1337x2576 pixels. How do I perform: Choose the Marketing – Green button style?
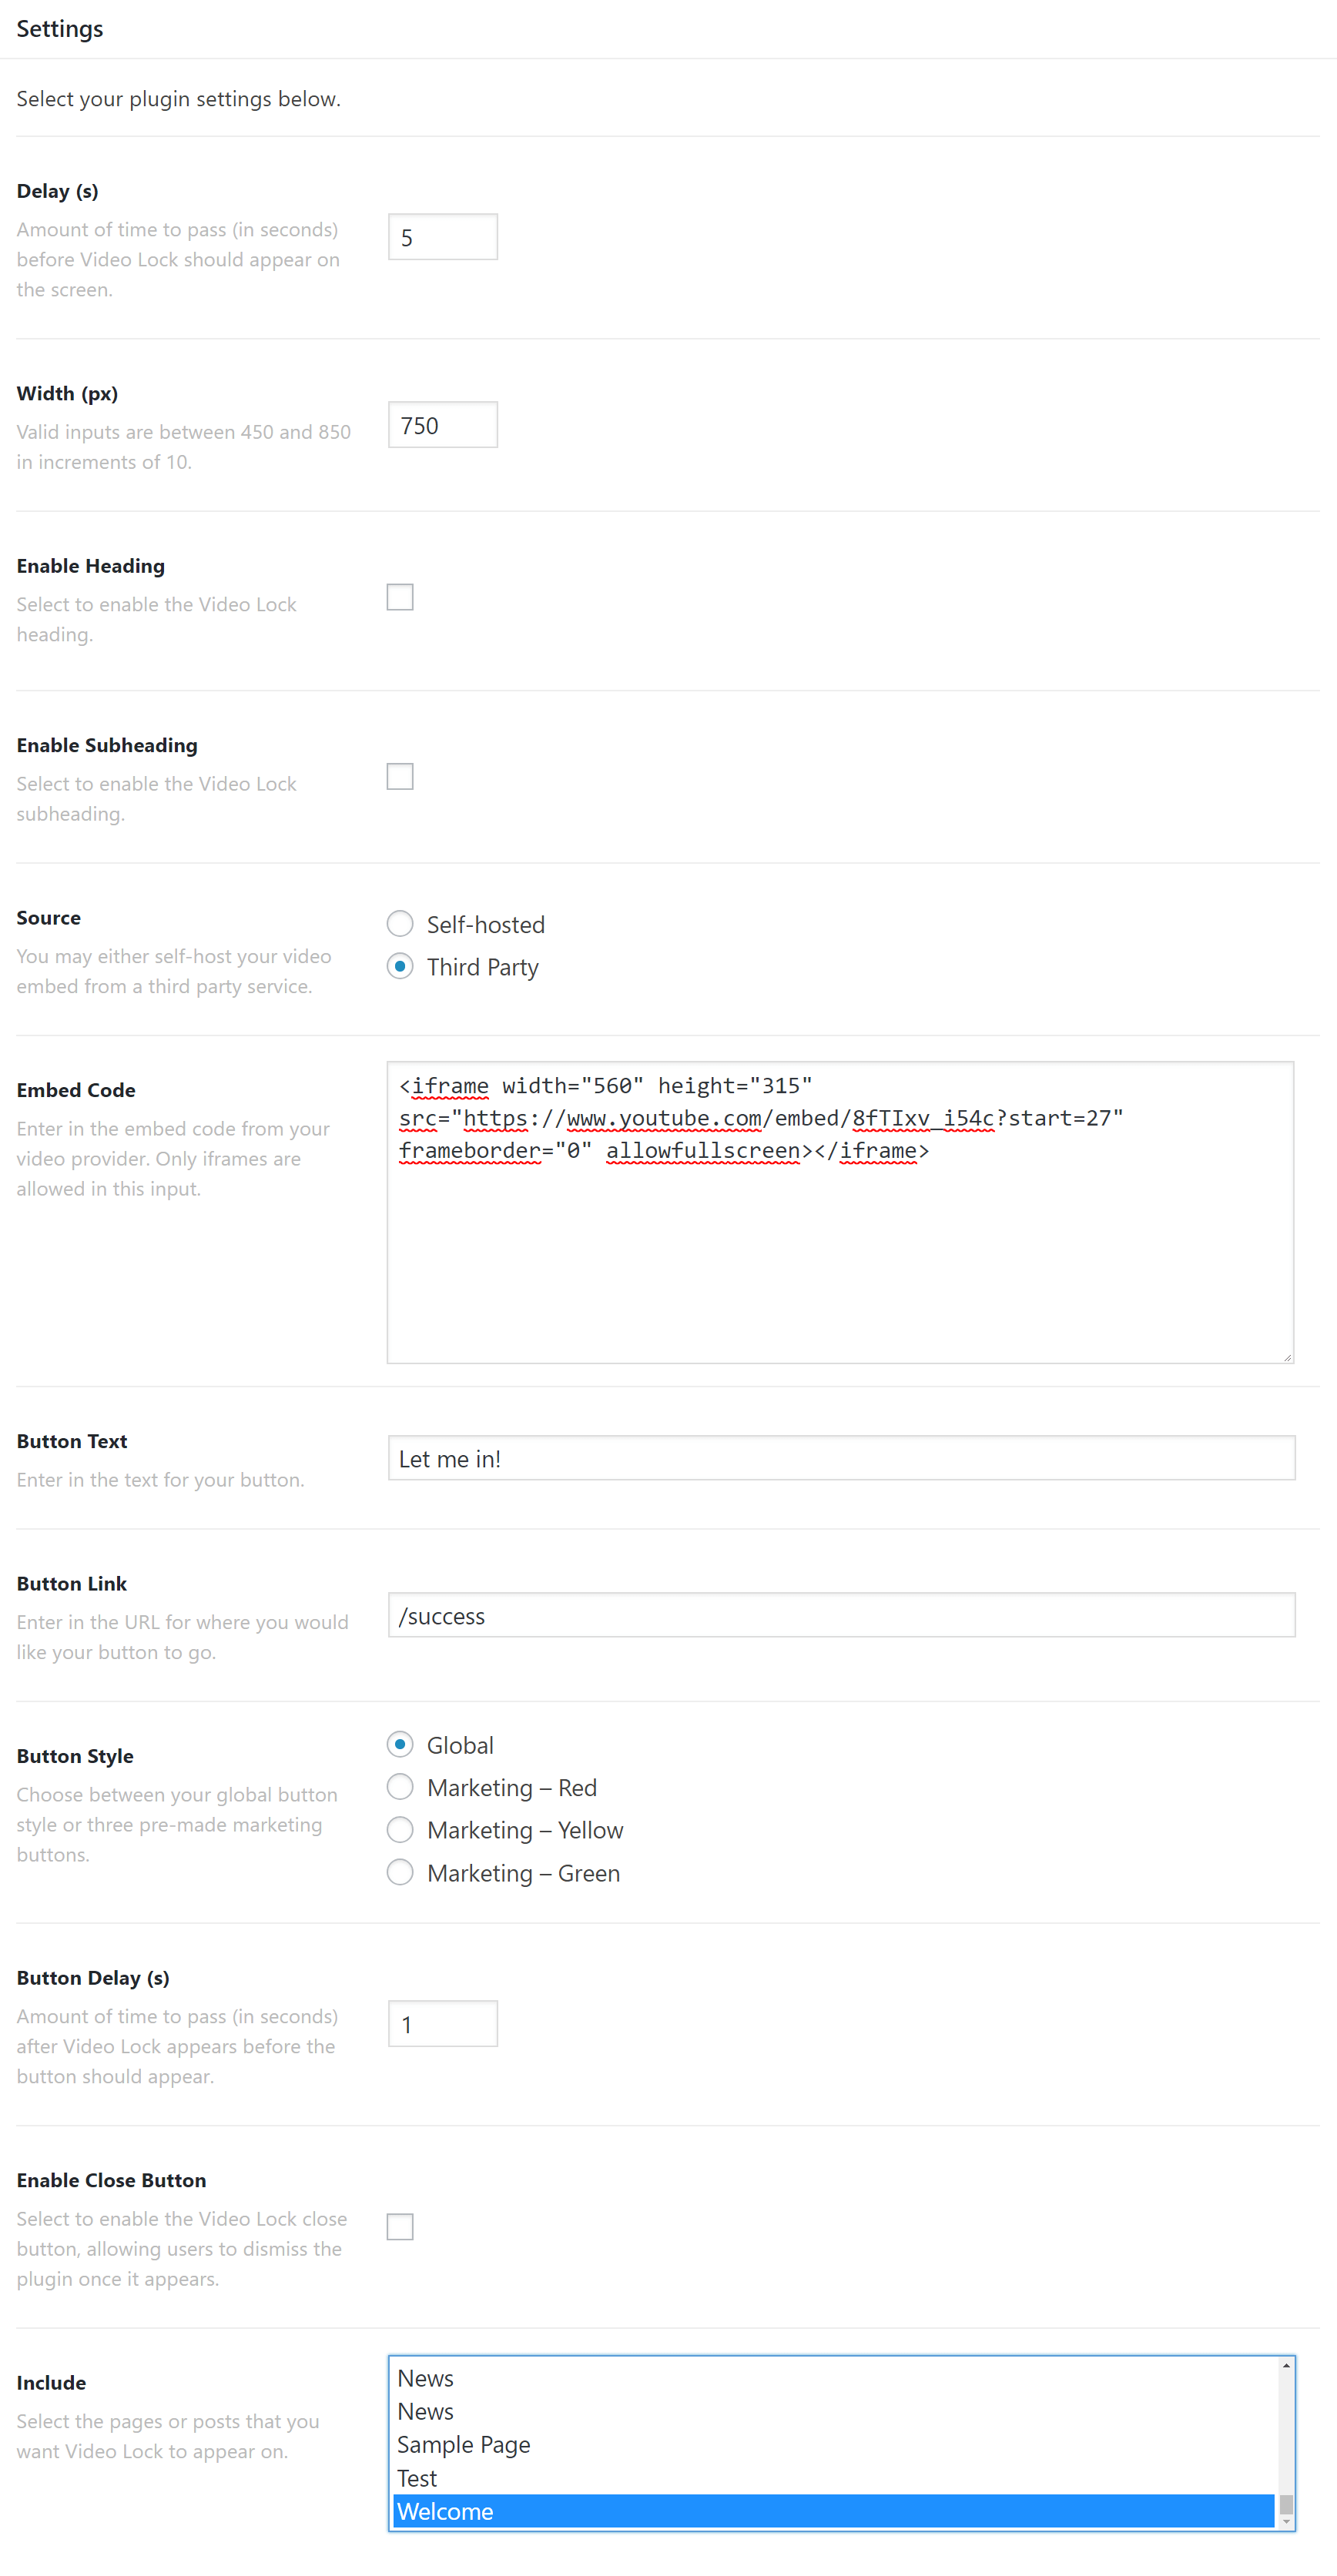coord(400,1872)
